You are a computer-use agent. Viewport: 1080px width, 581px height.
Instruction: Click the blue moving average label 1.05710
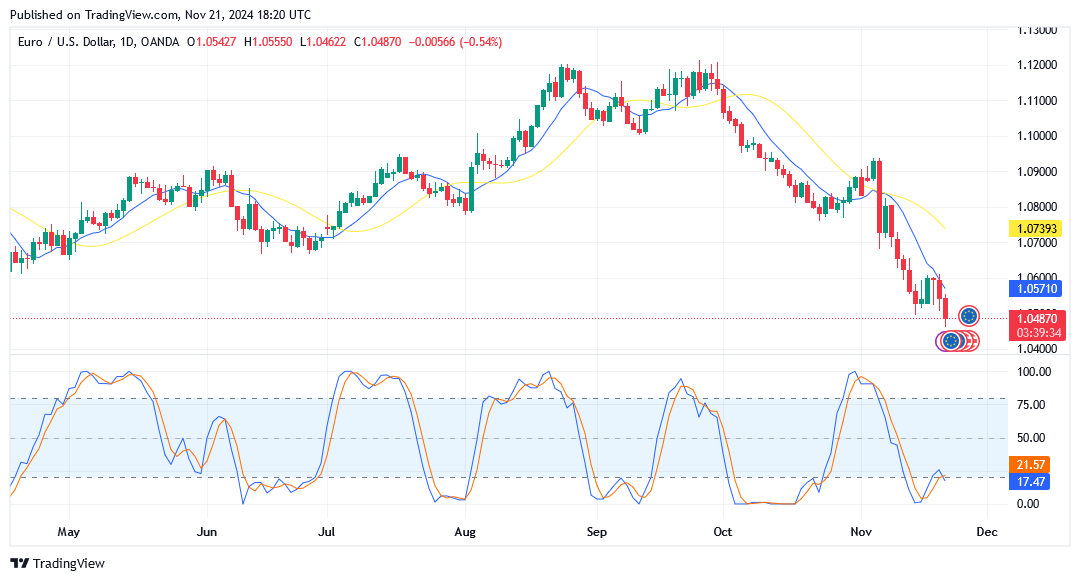pos(1037,288)
